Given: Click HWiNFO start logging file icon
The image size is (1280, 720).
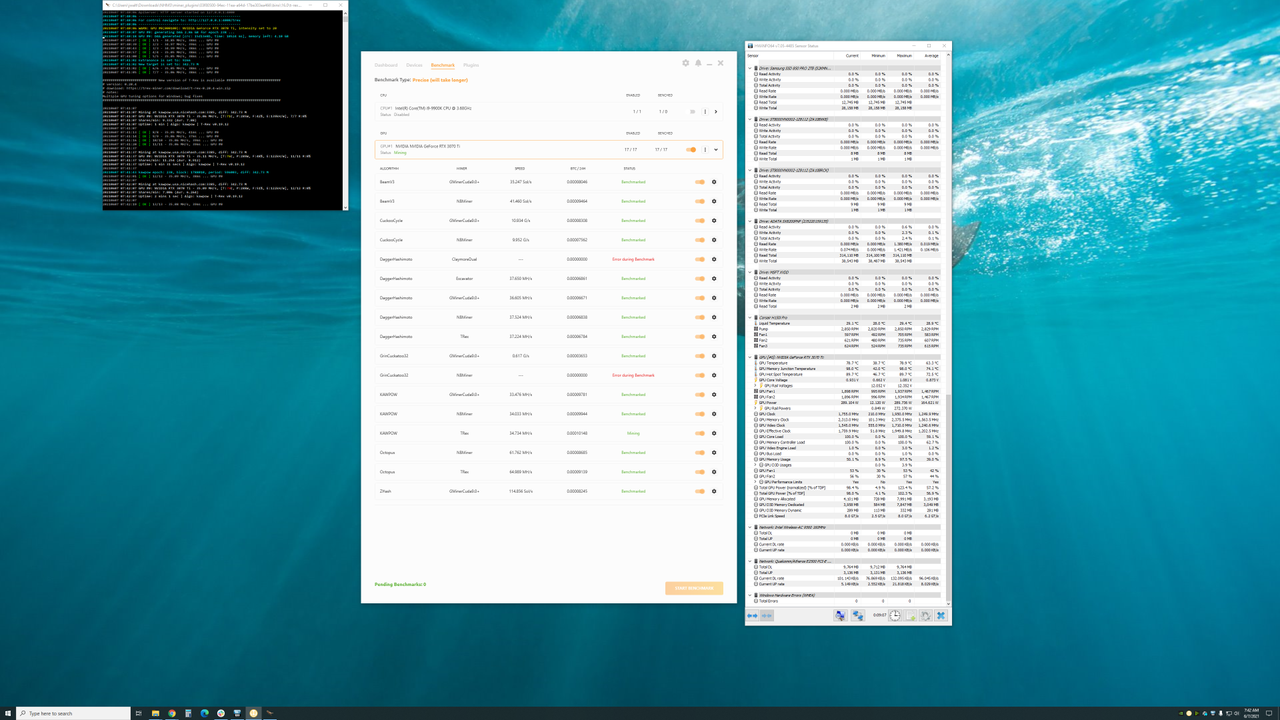Looking at the screenshot, I should coord(910,616).
